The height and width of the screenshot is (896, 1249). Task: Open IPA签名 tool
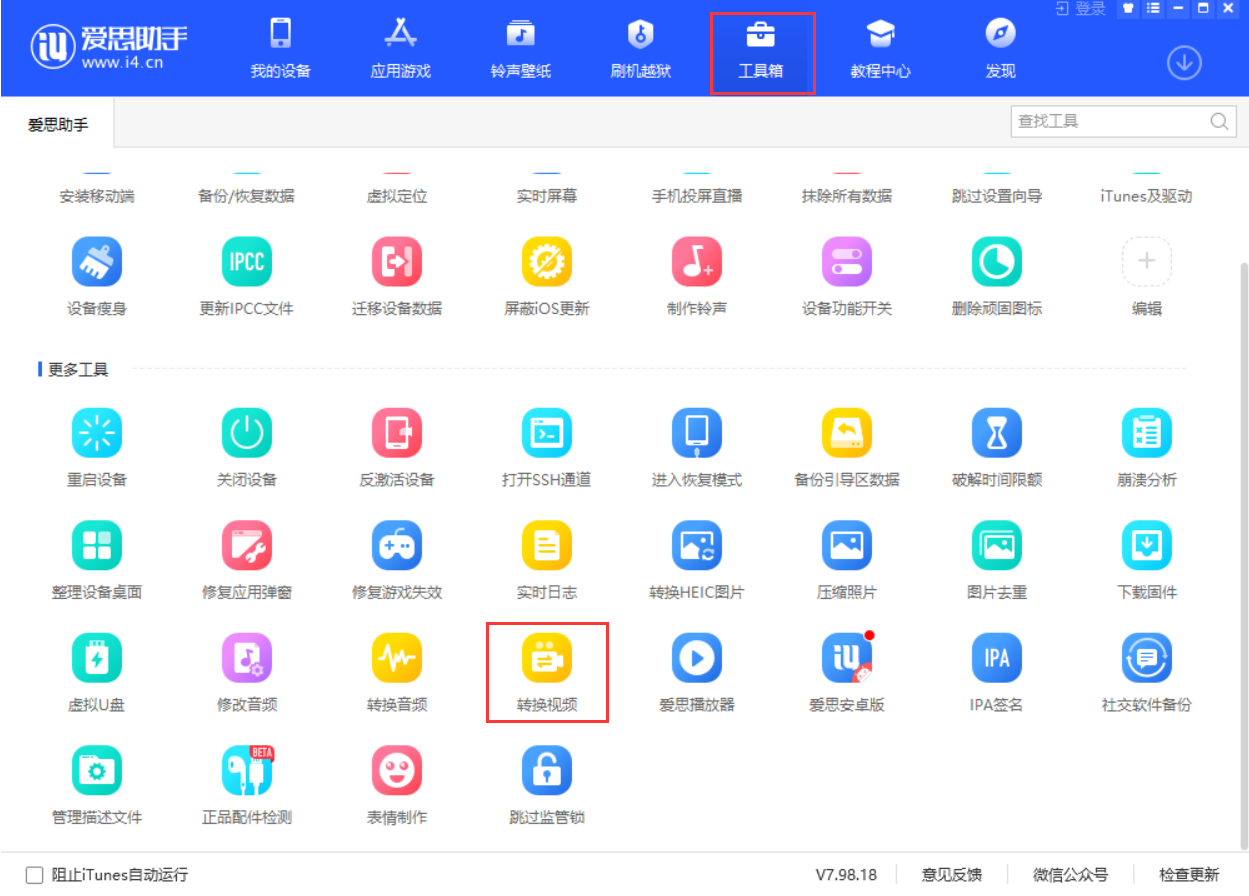tap(997, 658)
